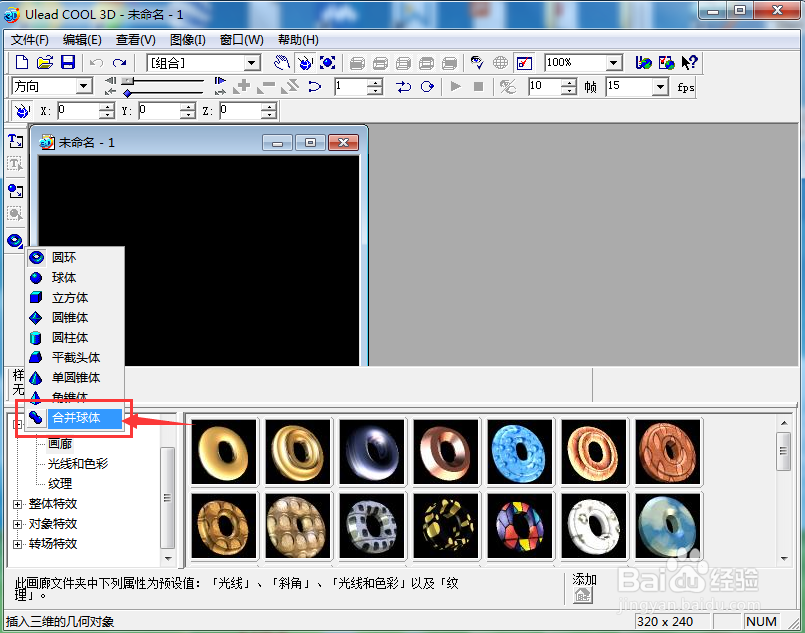The height and width of the screenshot is (633, 805).
Task: Click the timeline keyframe slider
Action: 127,93
